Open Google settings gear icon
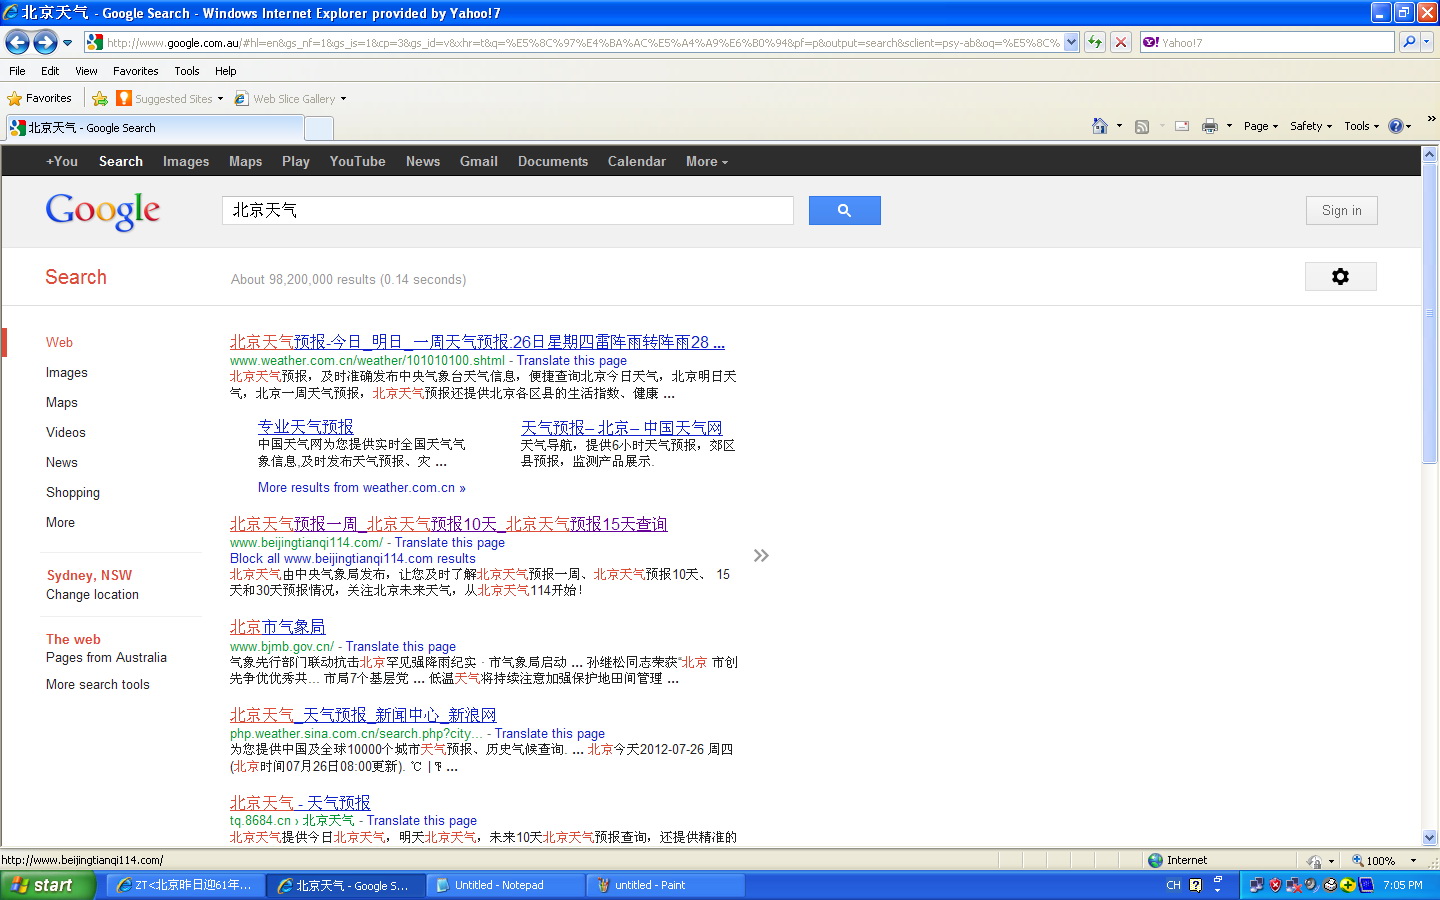Viewport: 1440px width, 900px height. click(x=1341, y=277)
